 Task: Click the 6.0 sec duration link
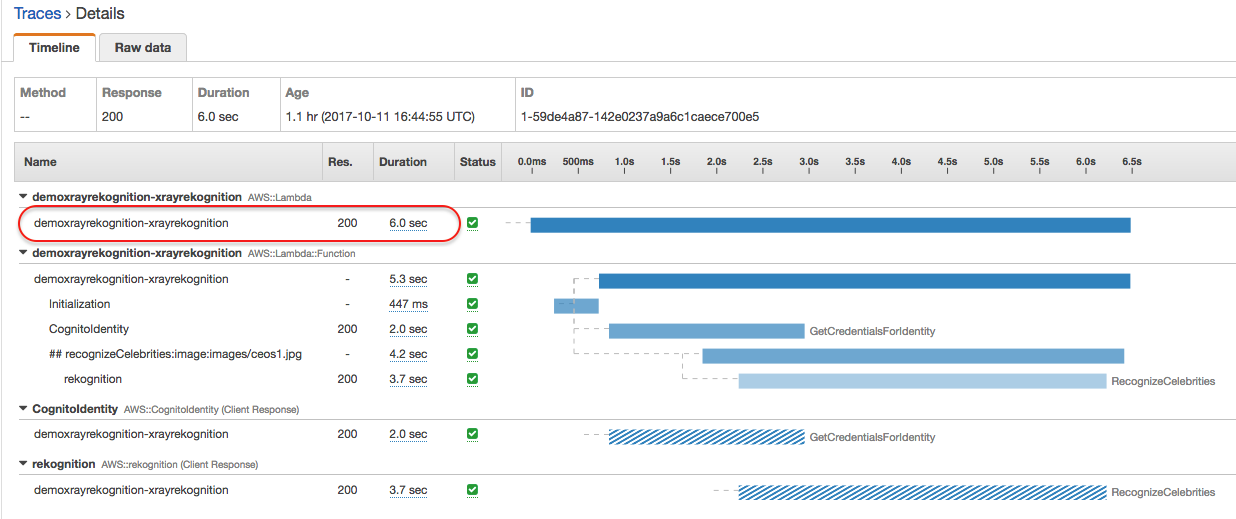coord(408,223)
